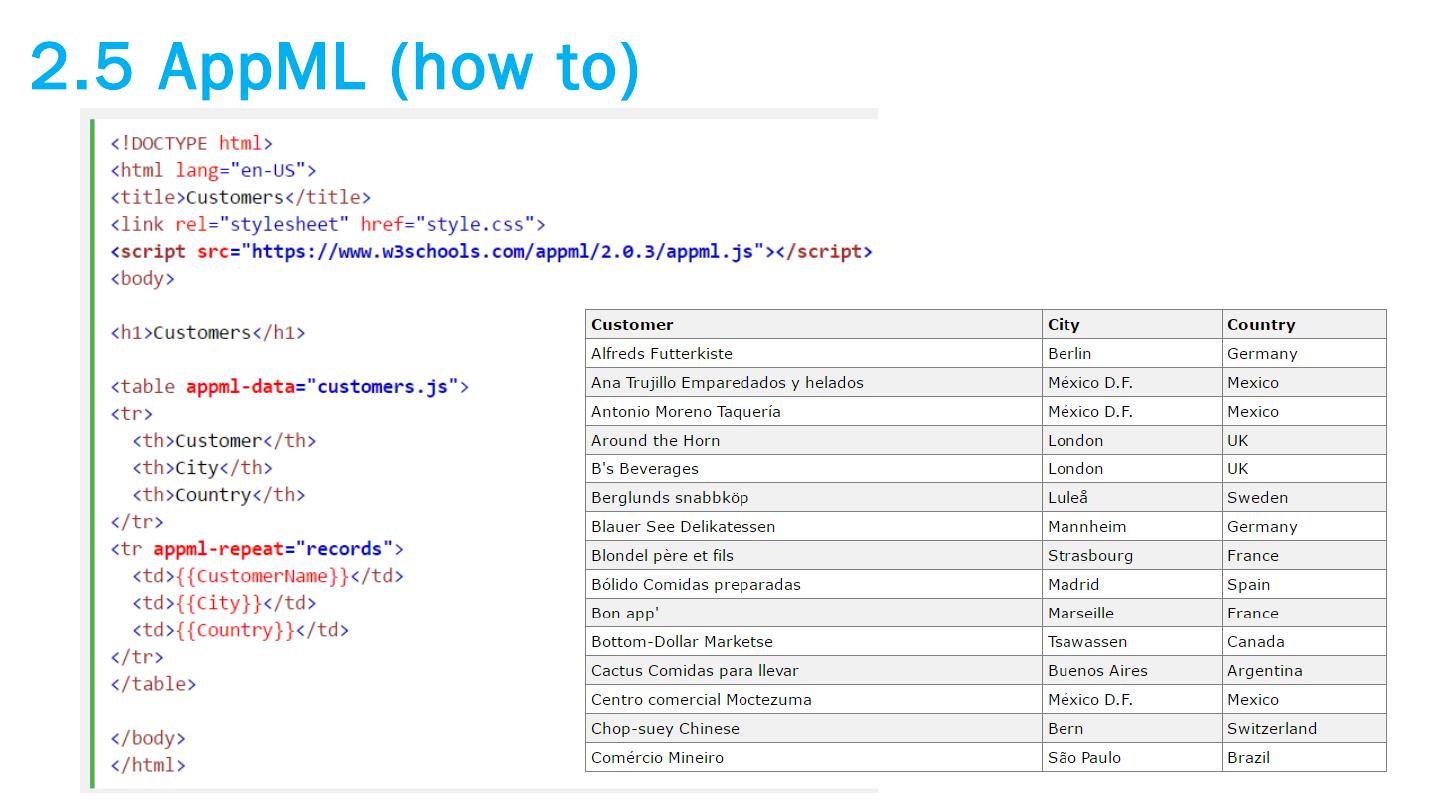This screenshot has width=1440, height=810.
Task: Click the <!DOCTYPE html> line in code
Action: click(191, 144)
